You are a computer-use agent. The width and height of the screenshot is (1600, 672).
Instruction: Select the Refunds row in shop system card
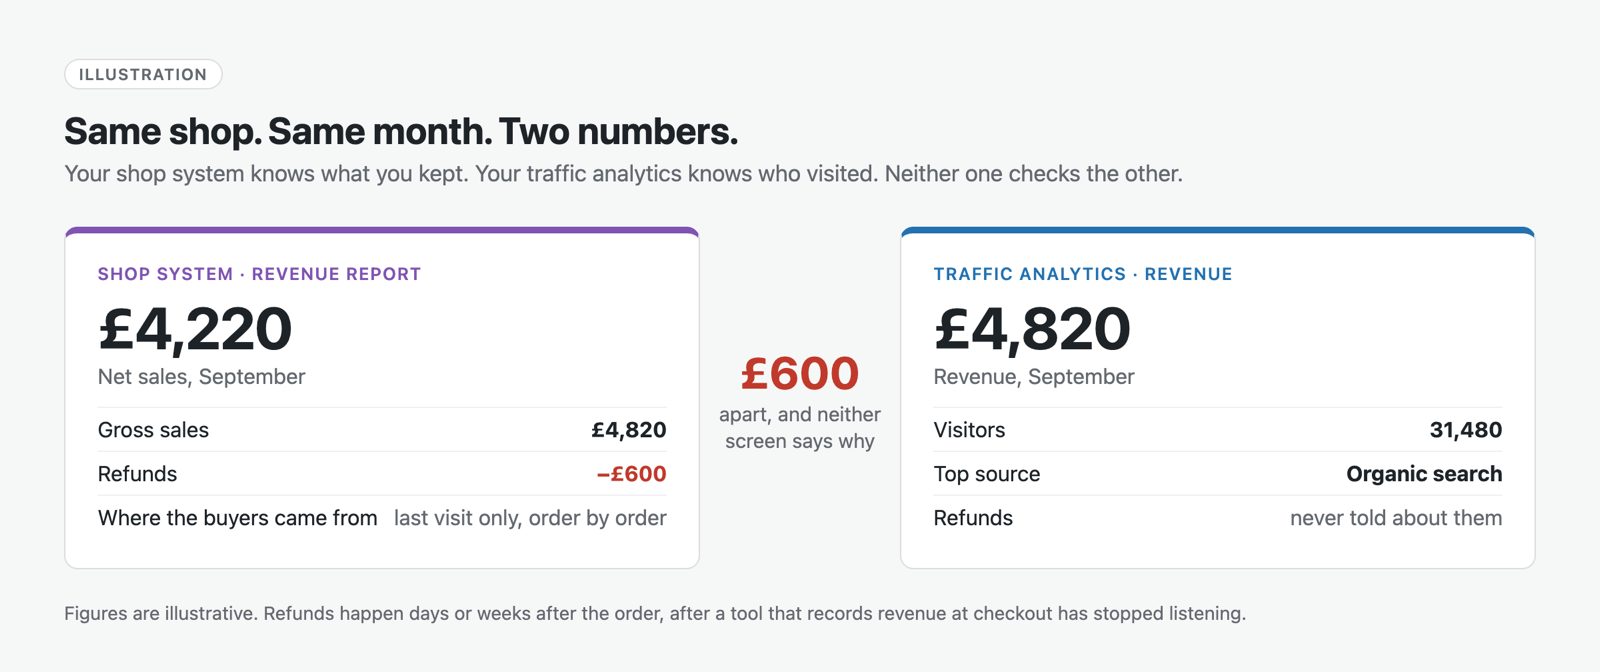point(382,474)
